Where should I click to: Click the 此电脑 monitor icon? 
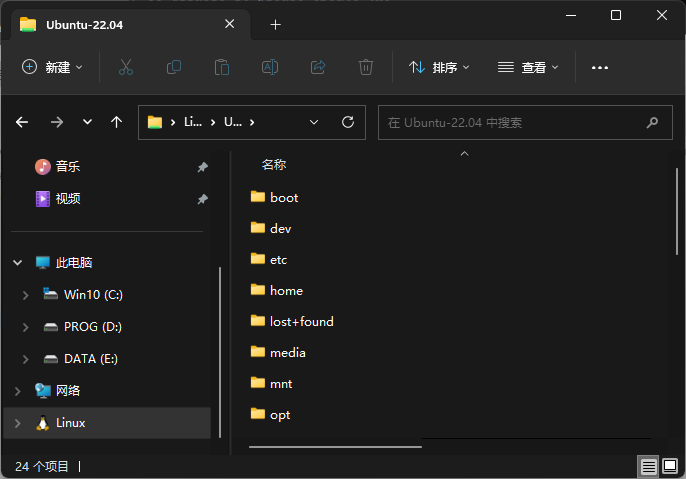[x=42, y=262]
